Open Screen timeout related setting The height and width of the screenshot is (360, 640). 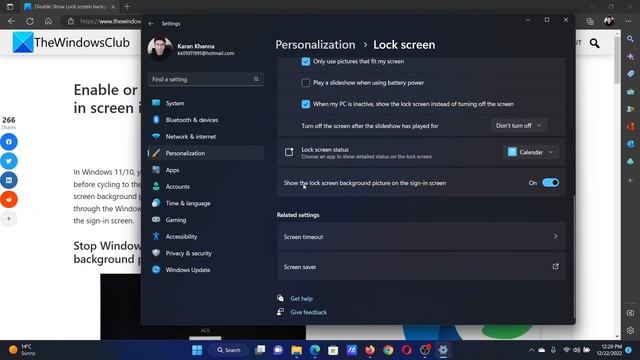(x=421, y=237)
